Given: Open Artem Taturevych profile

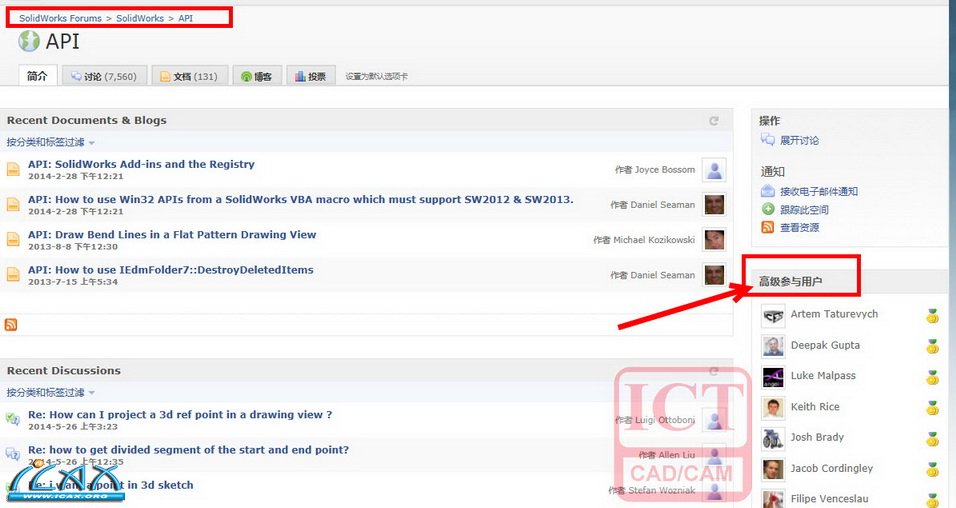Looking at the screenshot, I should click(834, 314).
